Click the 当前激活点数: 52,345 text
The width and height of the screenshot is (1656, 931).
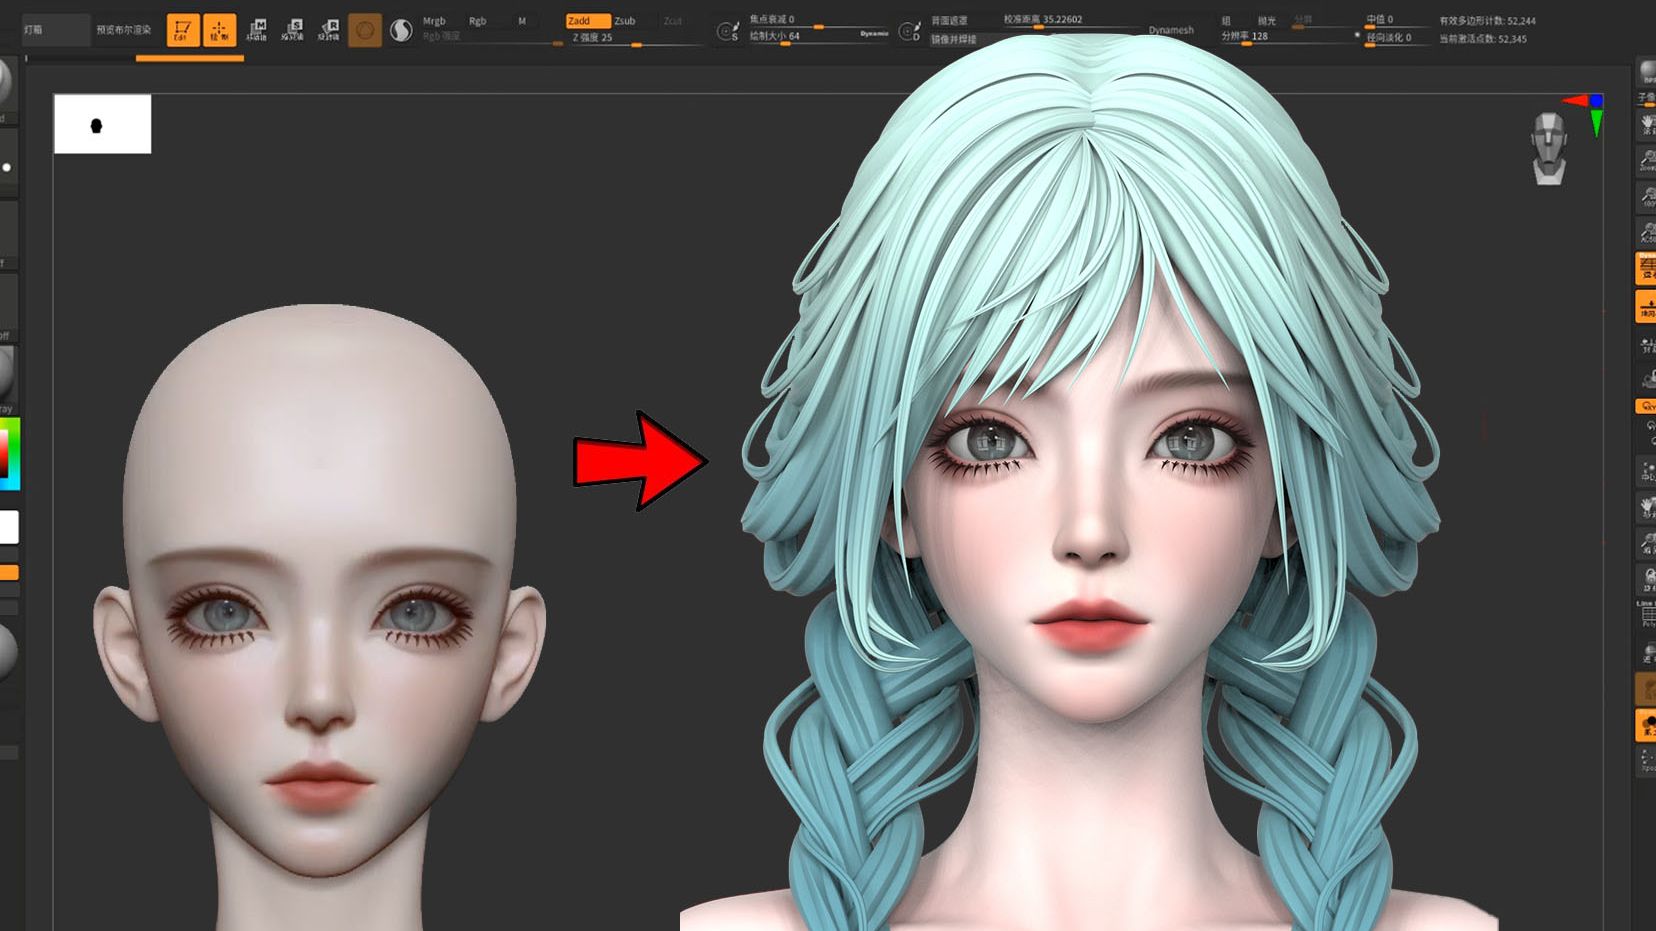tap(1483, 39)
